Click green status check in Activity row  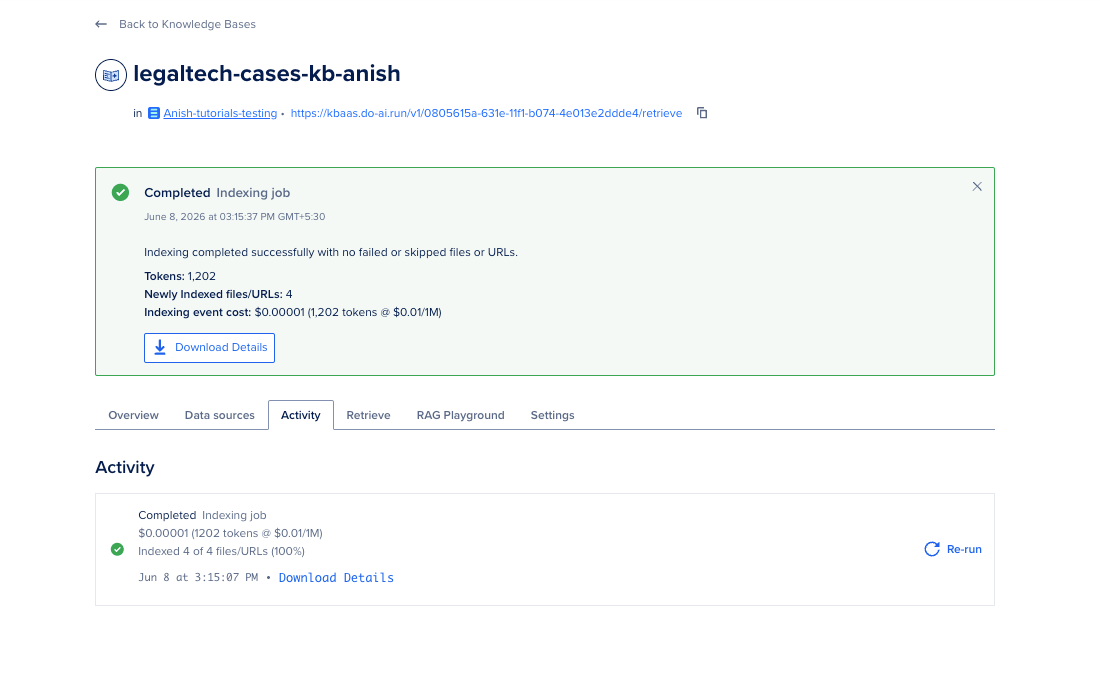tap(117, 549)
